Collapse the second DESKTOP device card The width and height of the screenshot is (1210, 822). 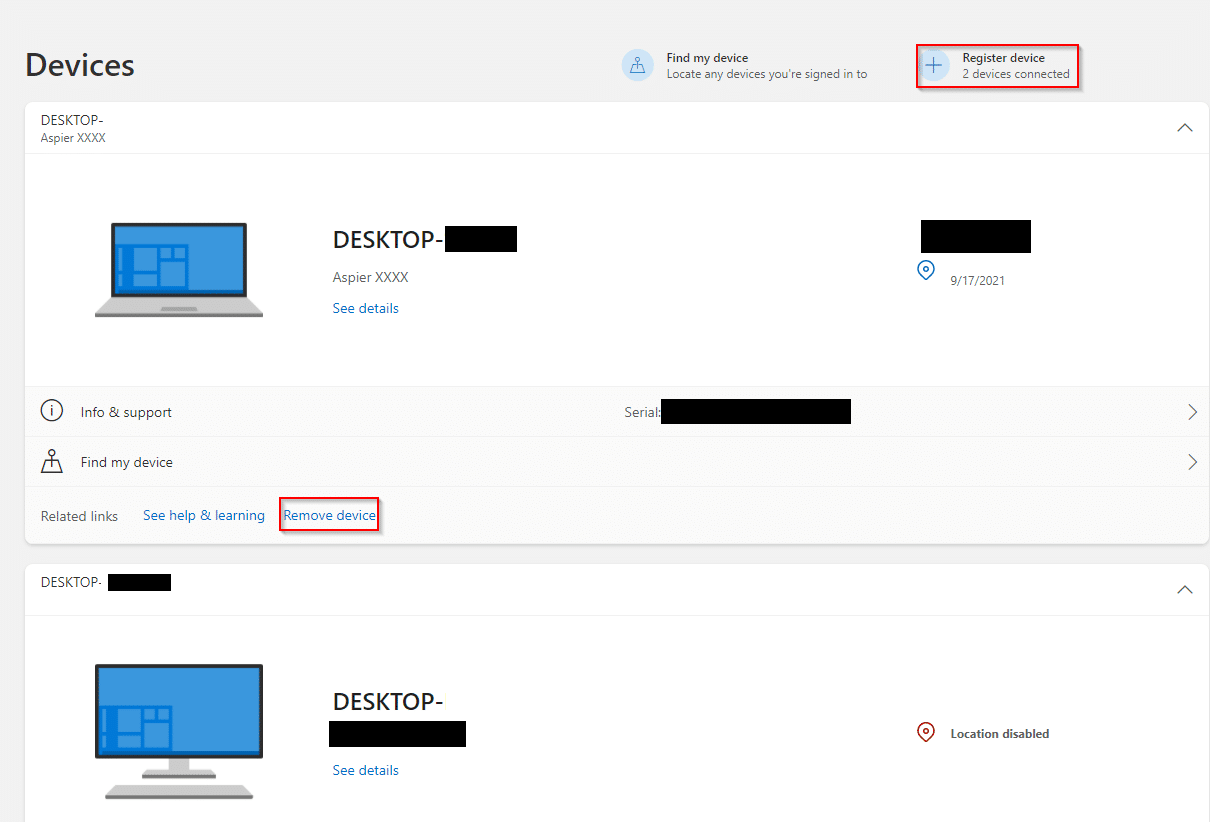1185,590
